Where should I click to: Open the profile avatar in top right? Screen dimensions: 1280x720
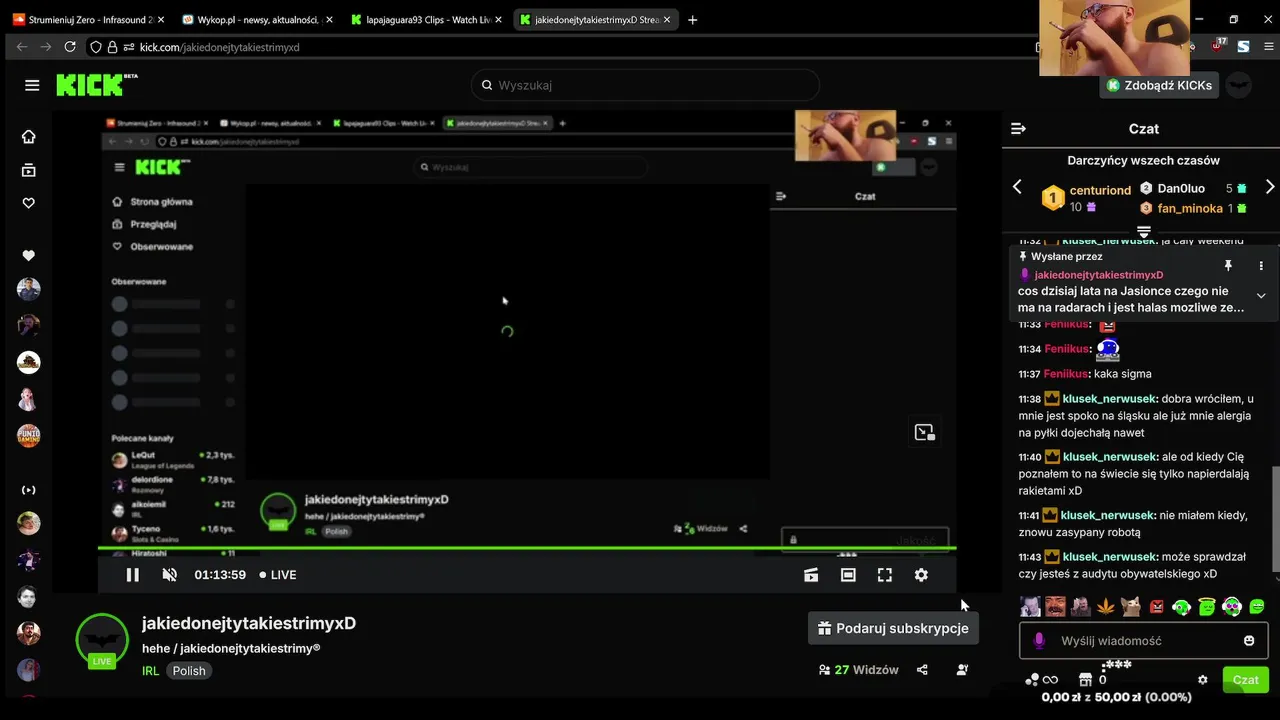(1238, 85)
